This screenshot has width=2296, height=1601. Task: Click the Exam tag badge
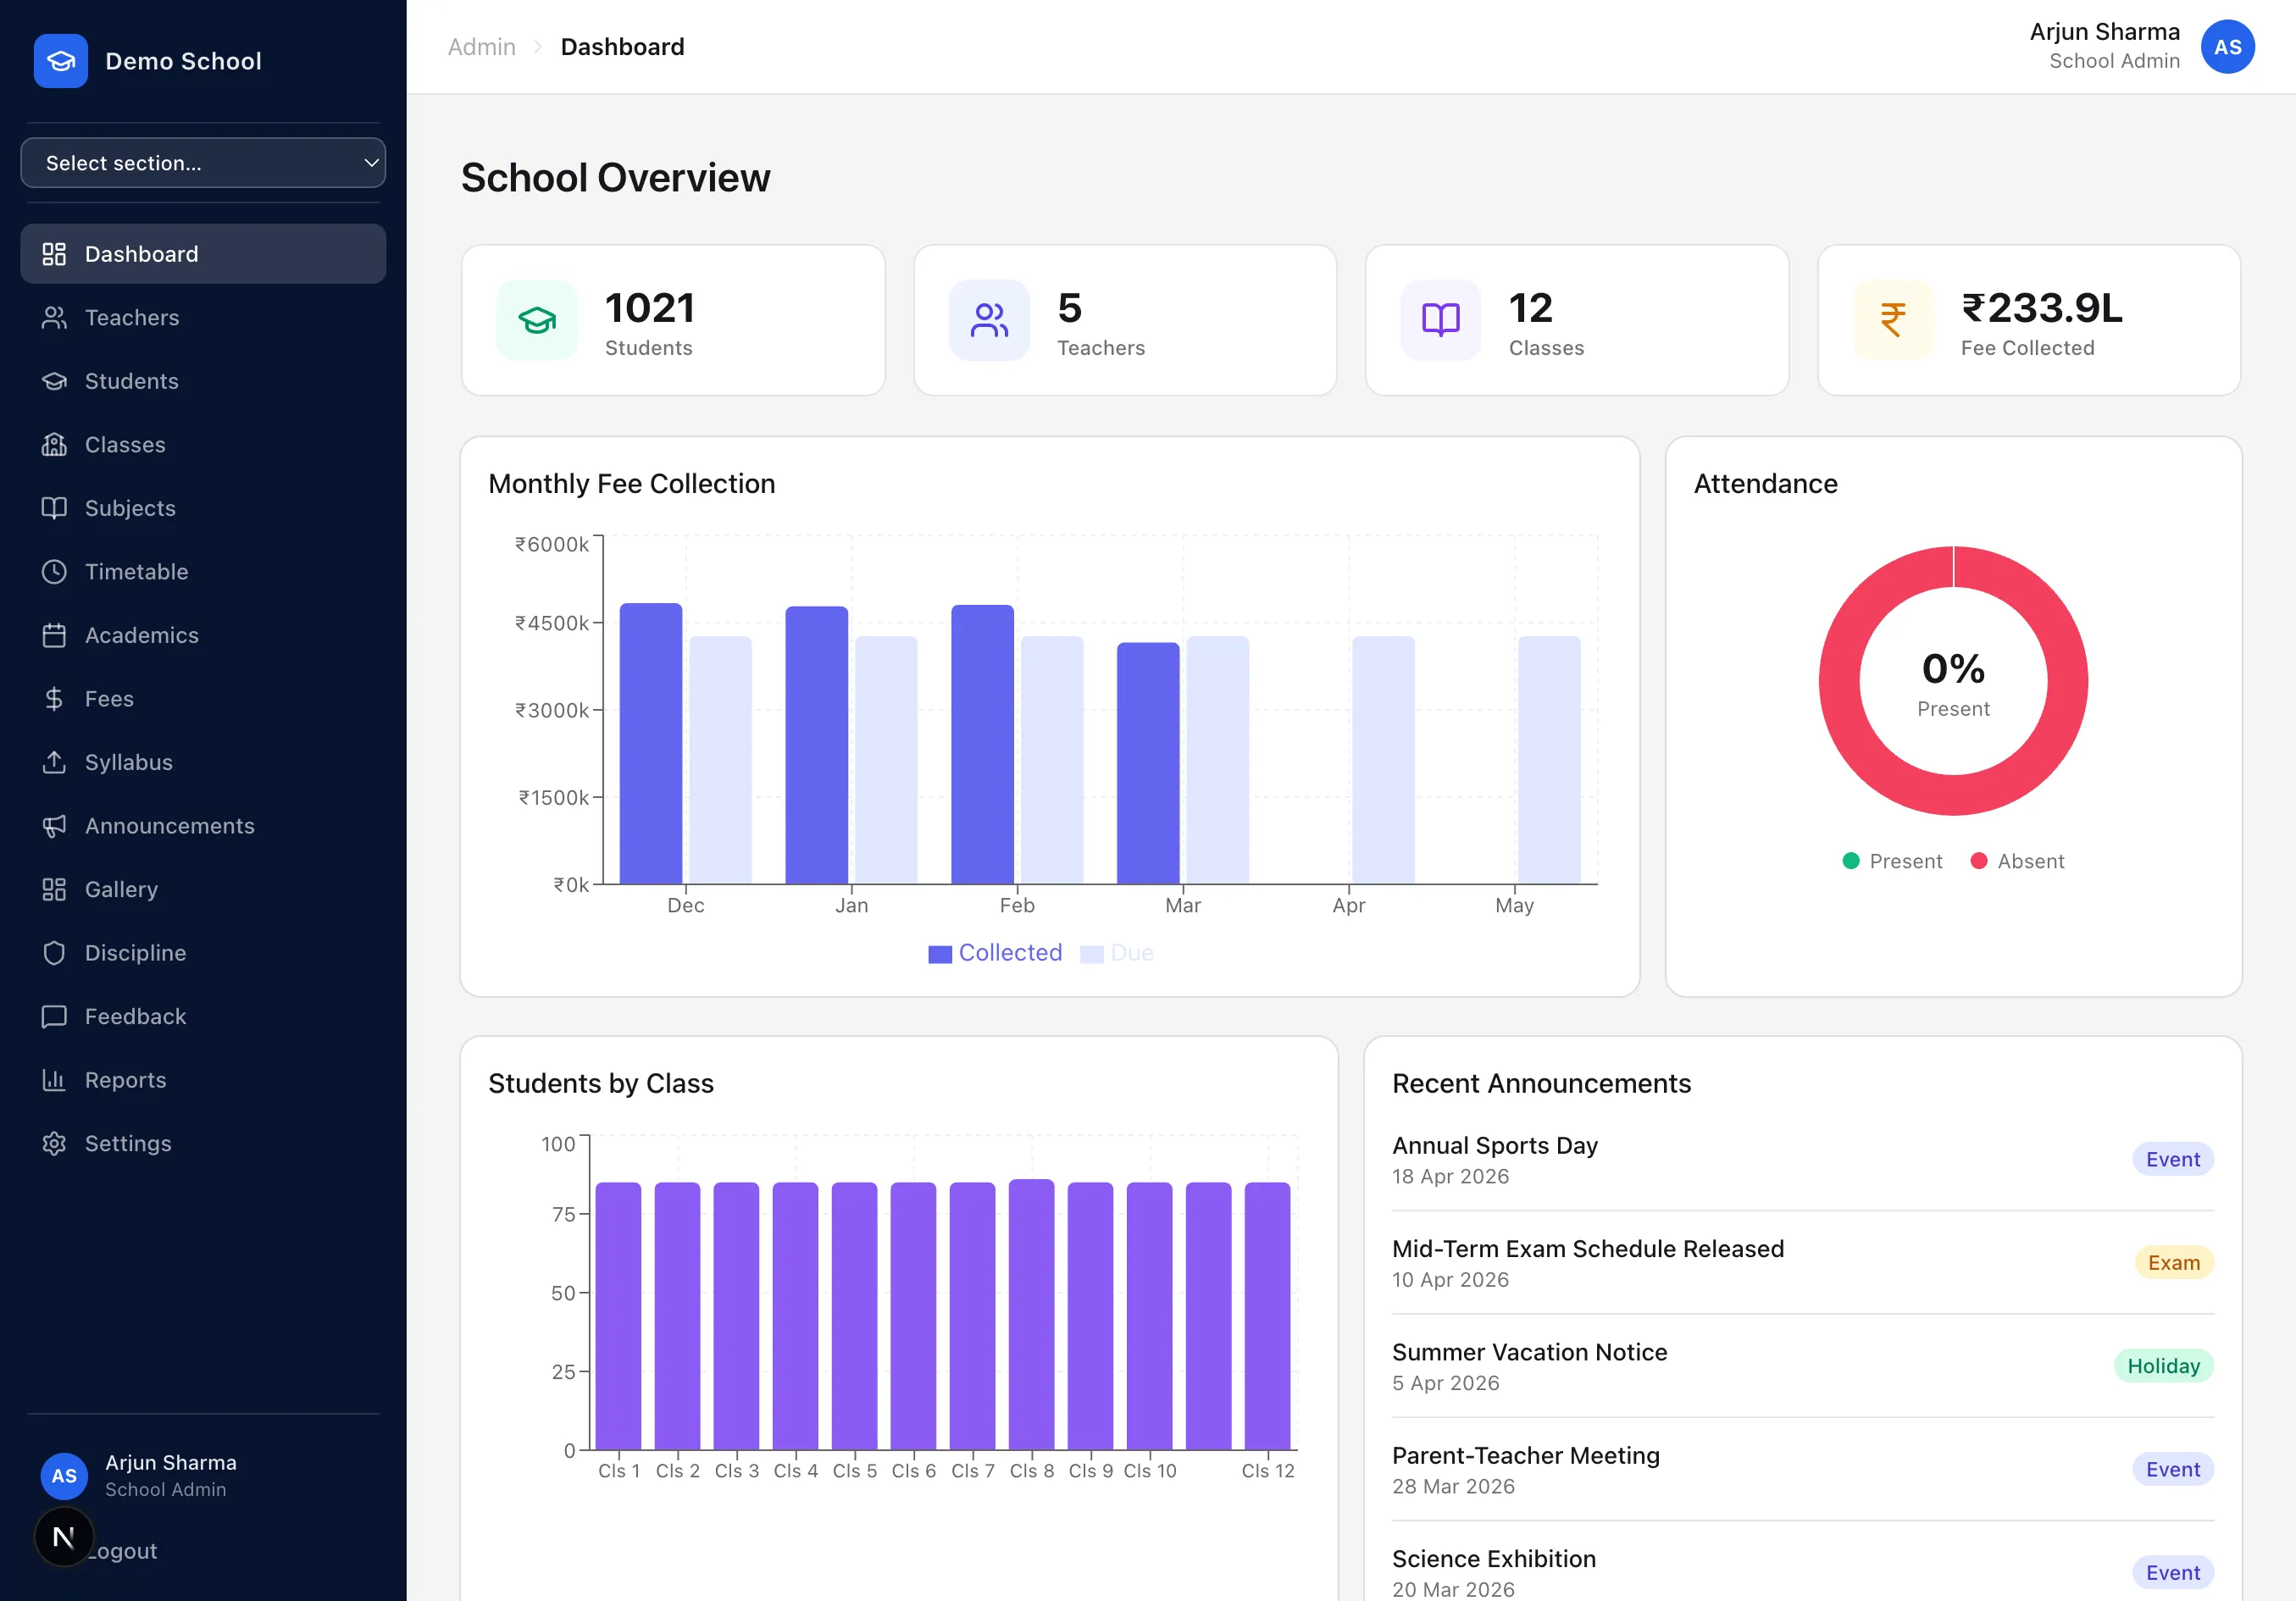pos(2174,1263)
